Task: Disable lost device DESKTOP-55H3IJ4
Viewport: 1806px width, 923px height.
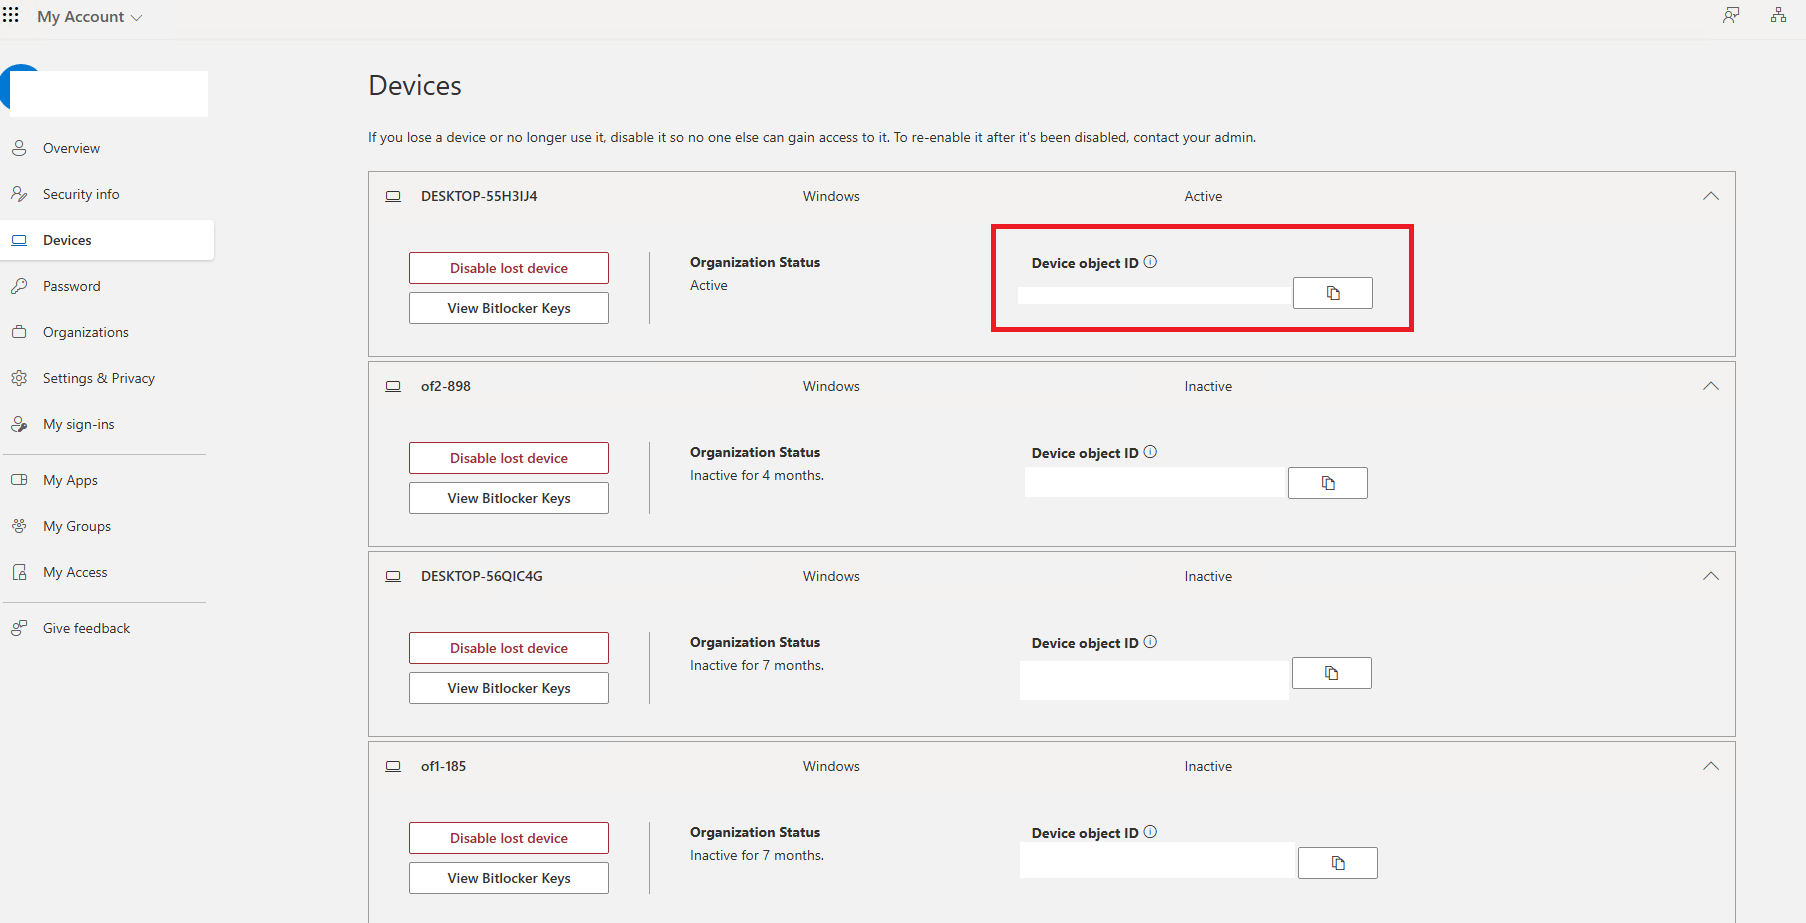Action: pyautogui.click(x=509, y=268)
